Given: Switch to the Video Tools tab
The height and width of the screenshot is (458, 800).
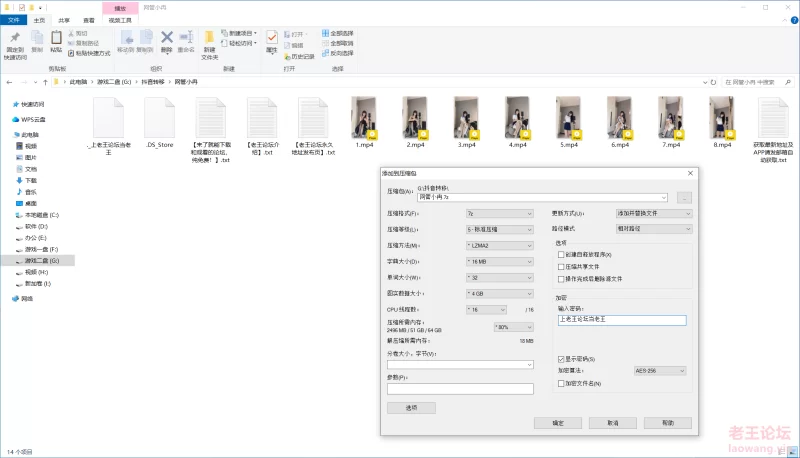Looking at the screenshot, I should (x=120, y=20).
